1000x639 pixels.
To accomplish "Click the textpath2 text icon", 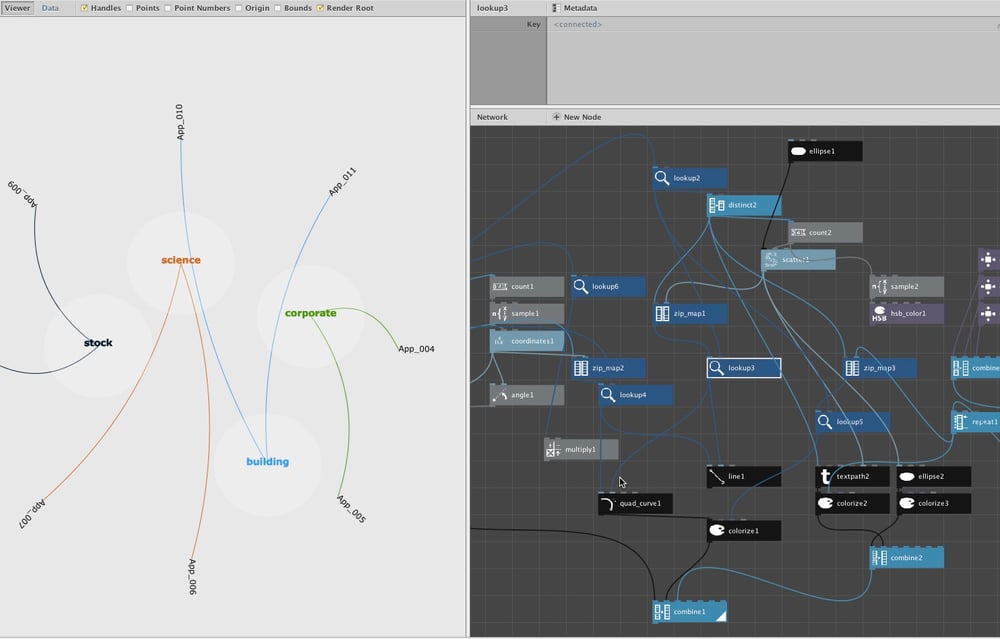I will point(825,476).
